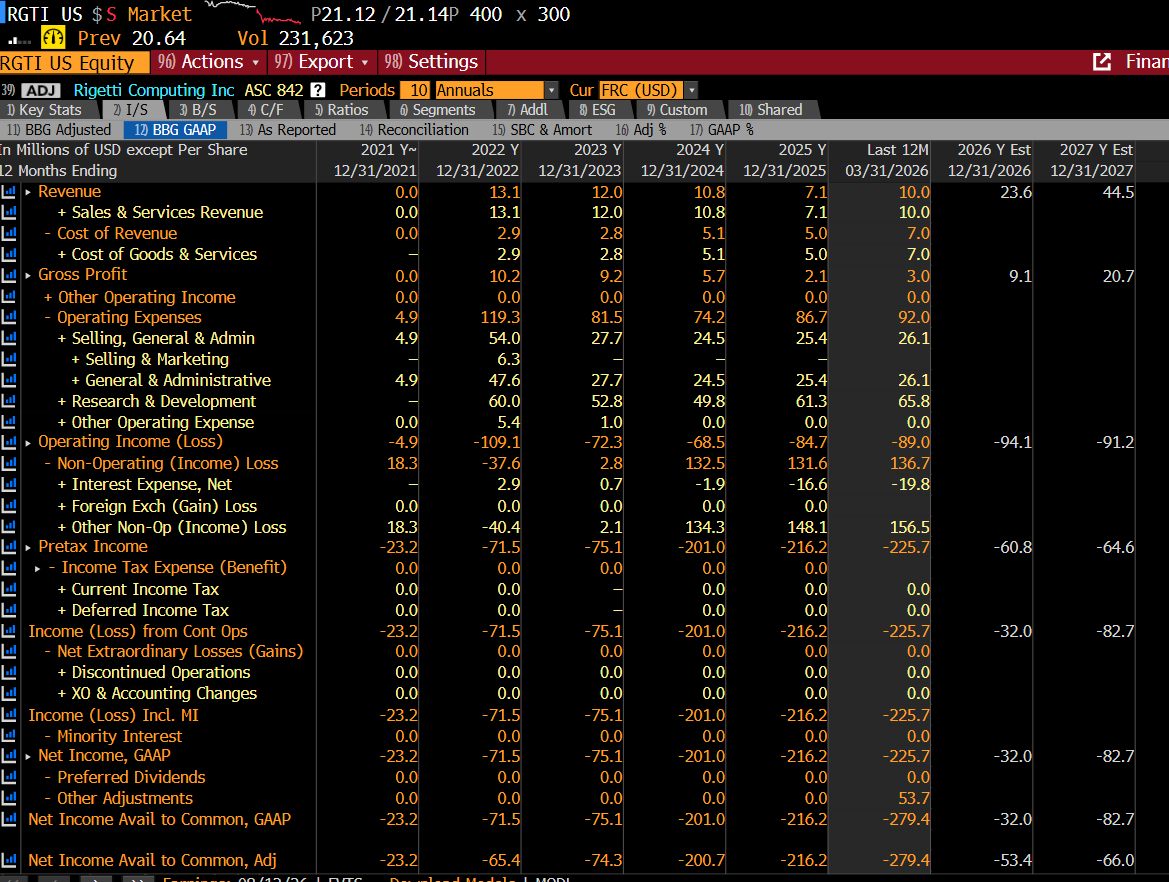The width and height of the screenshot is (1169, 882).
Task: Click chart icon for Discontinued Operations
Action: 9,672
